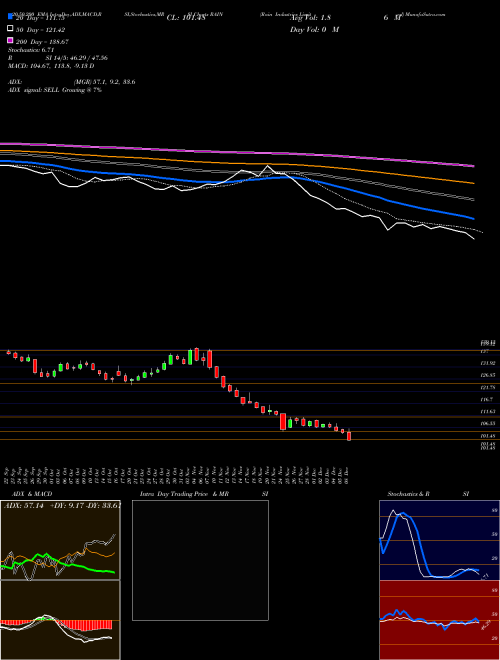The image size is (500, 660).
Task: Click the Stochastics: 6.71 readout
Action: [32, 50]
